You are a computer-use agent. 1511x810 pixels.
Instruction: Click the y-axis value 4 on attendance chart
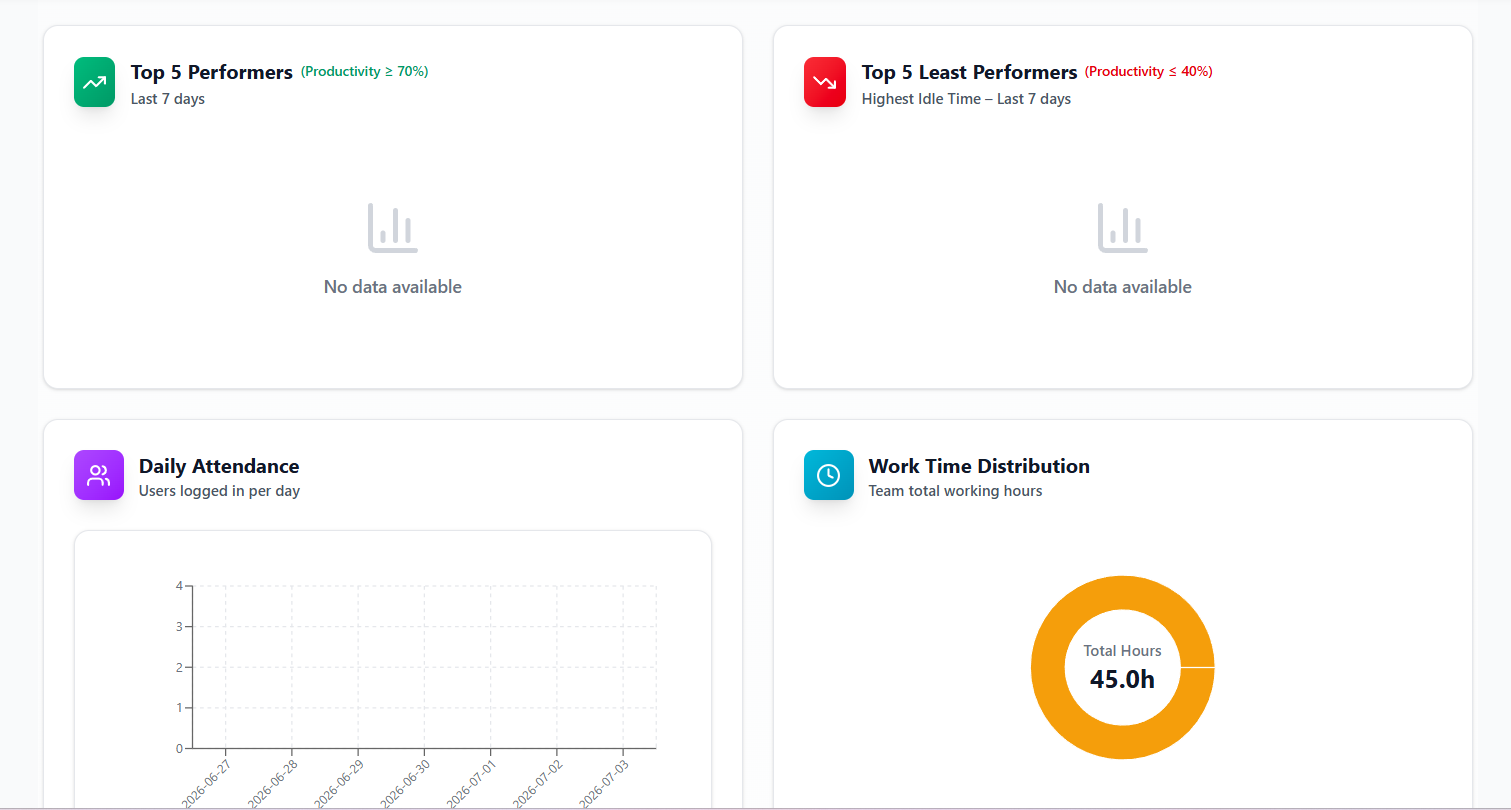pos(178,586)
